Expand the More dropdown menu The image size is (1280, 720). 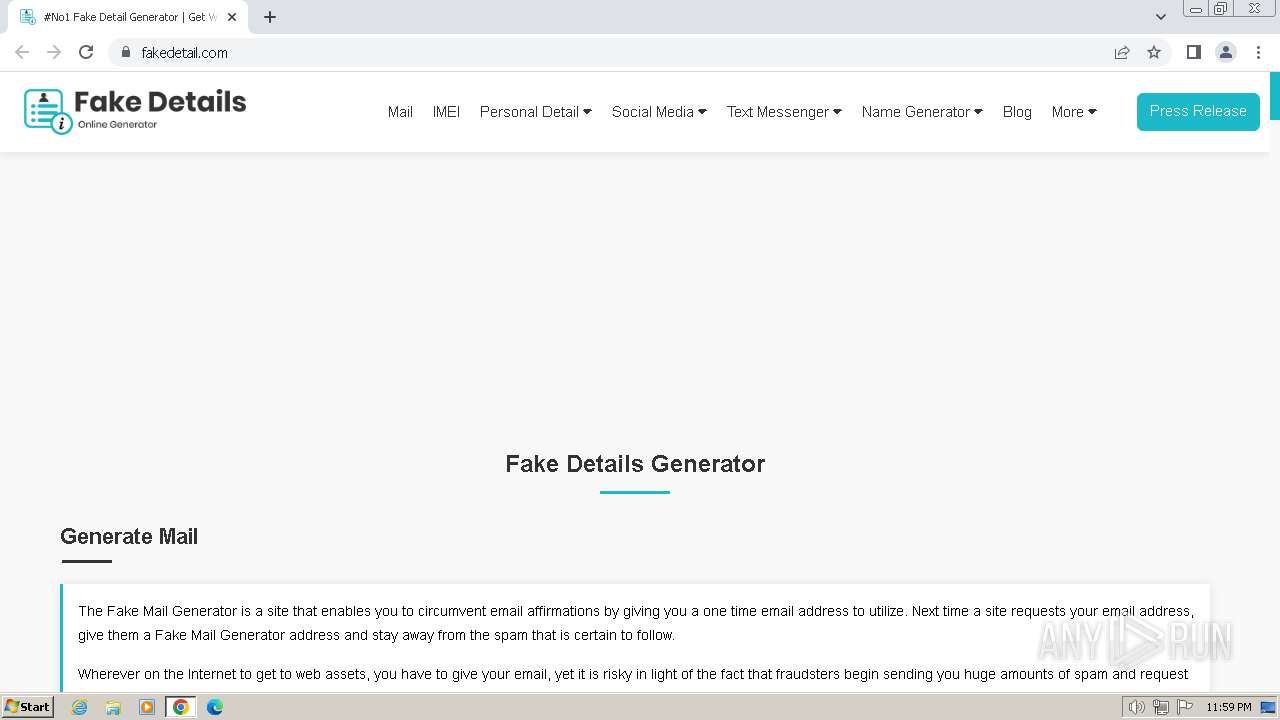(x=1074, y=112)
